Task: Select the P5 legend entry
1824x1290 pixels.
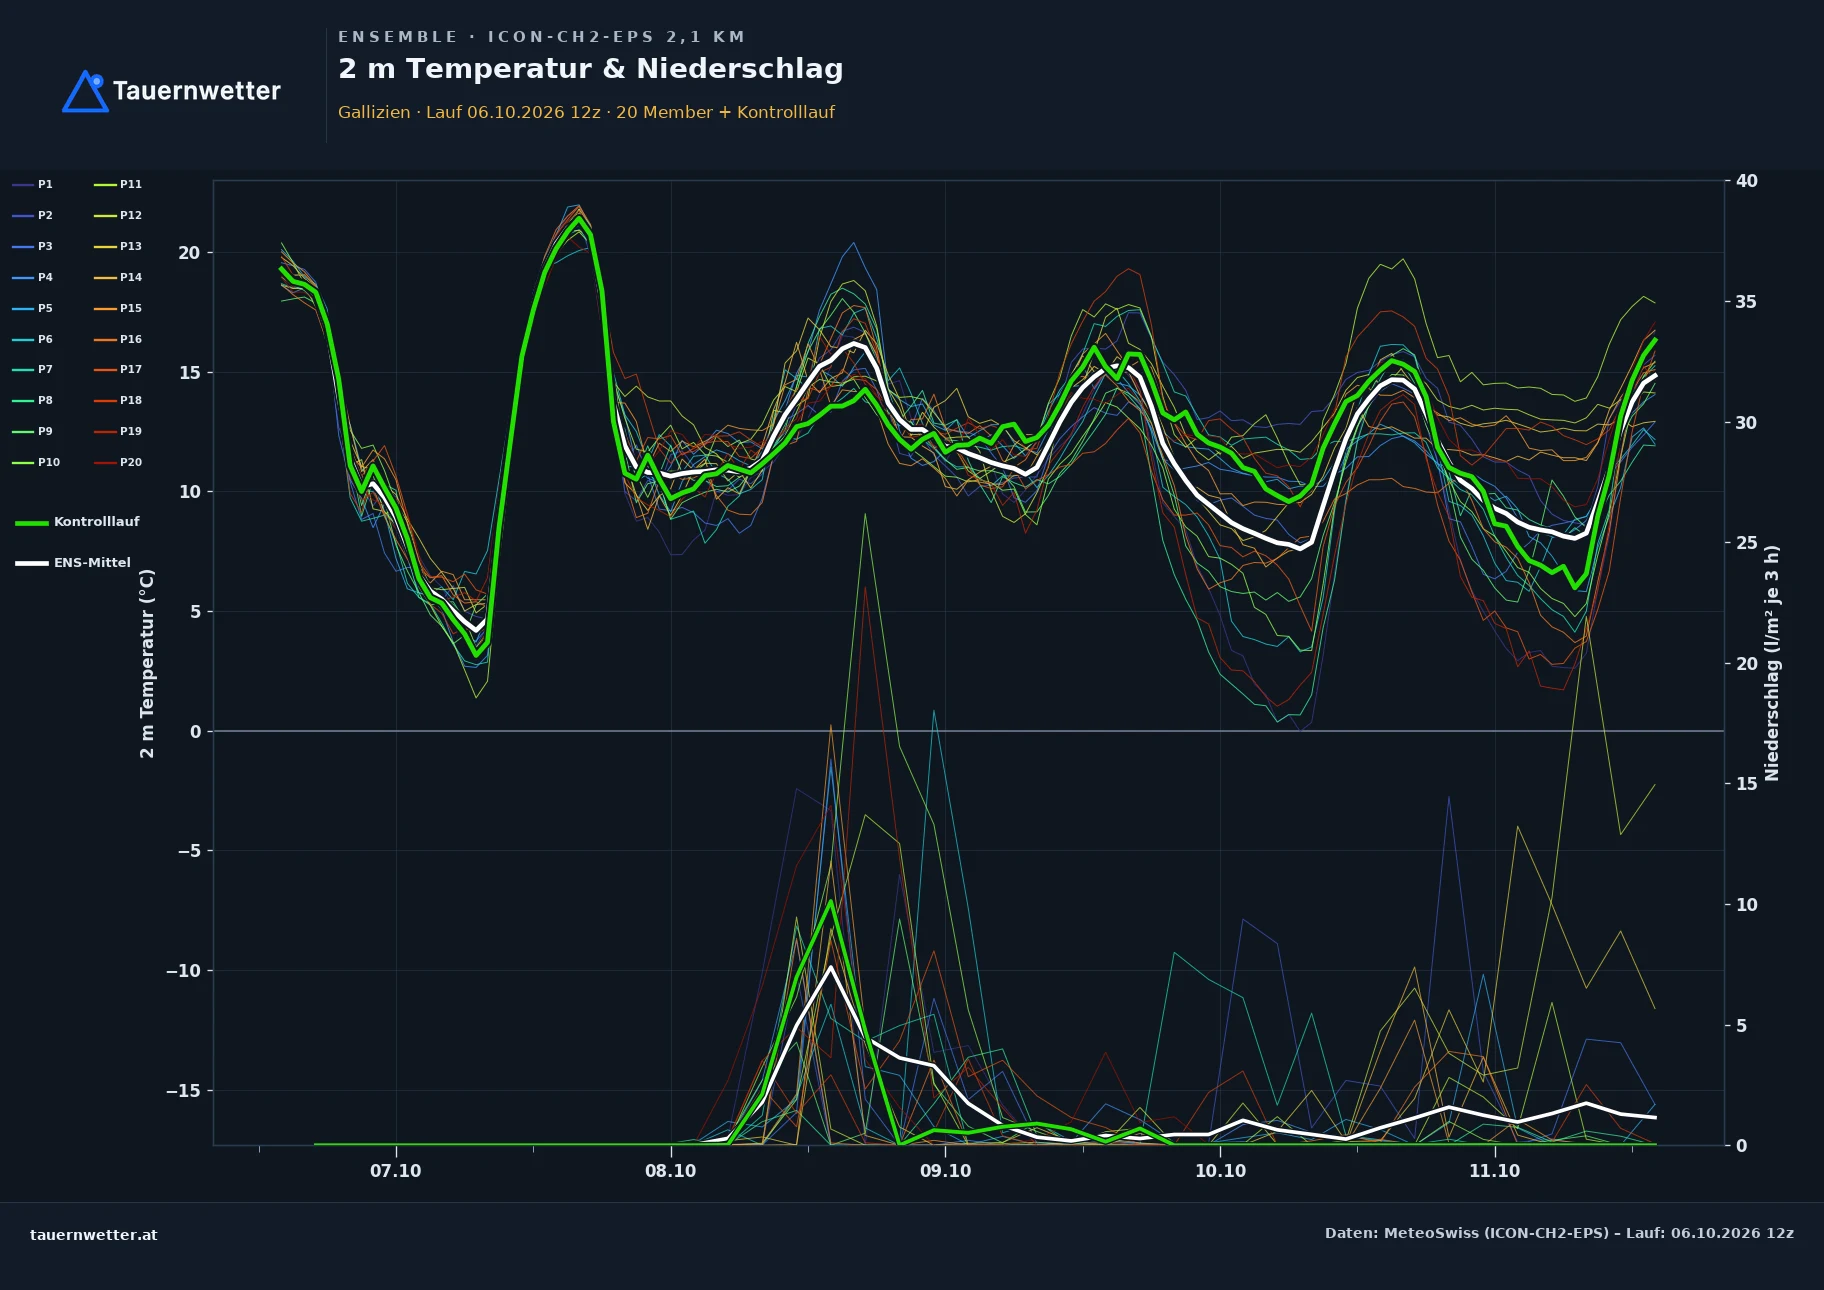Action: coord(33,308)
